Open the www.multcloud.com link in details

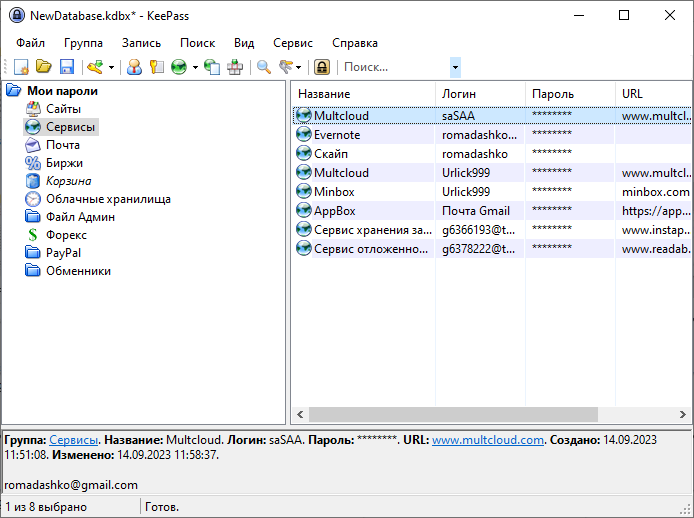[x=488, y=440]
